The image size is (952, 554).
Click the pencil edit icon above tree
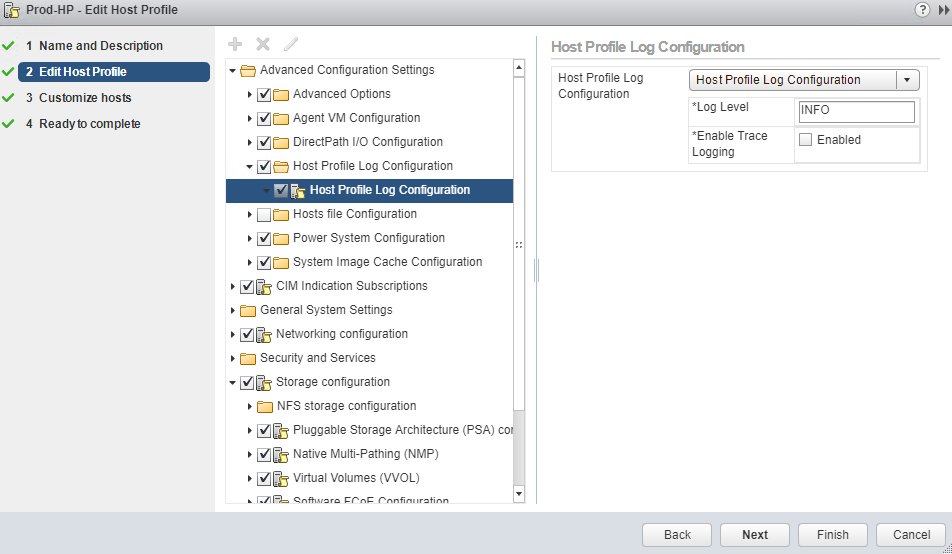tap(291, 44)
